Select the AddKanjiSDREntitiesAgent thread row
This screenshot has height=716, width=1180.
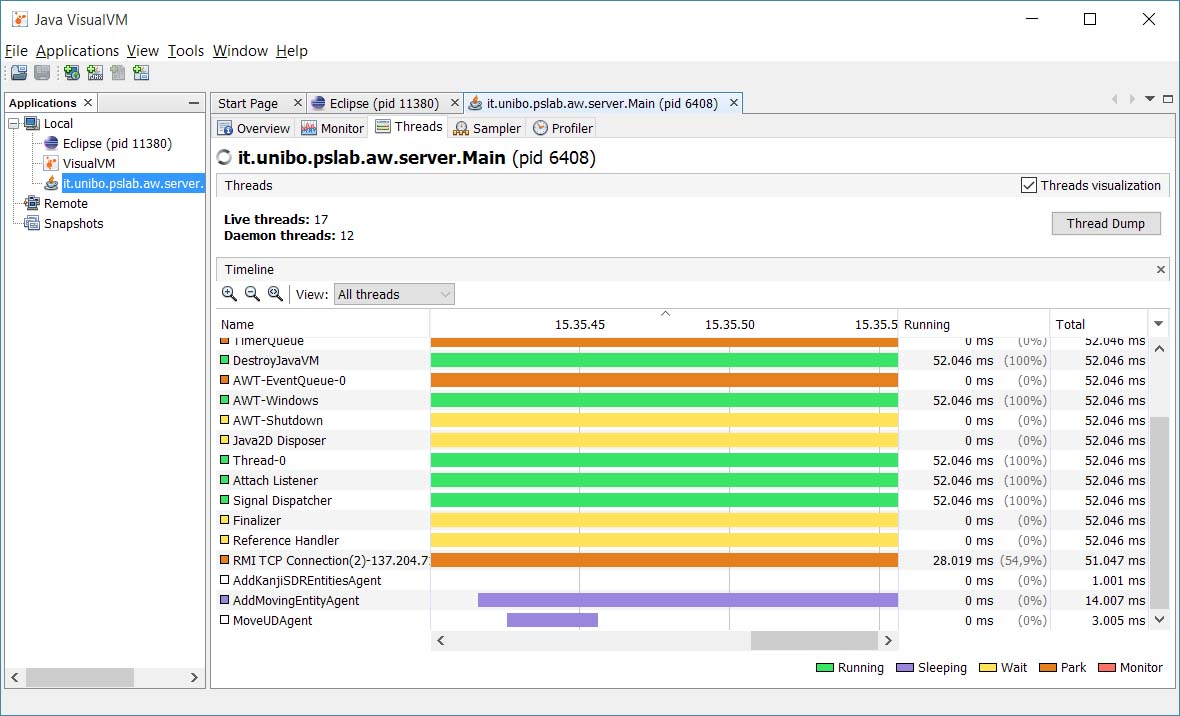pos(681,580)
